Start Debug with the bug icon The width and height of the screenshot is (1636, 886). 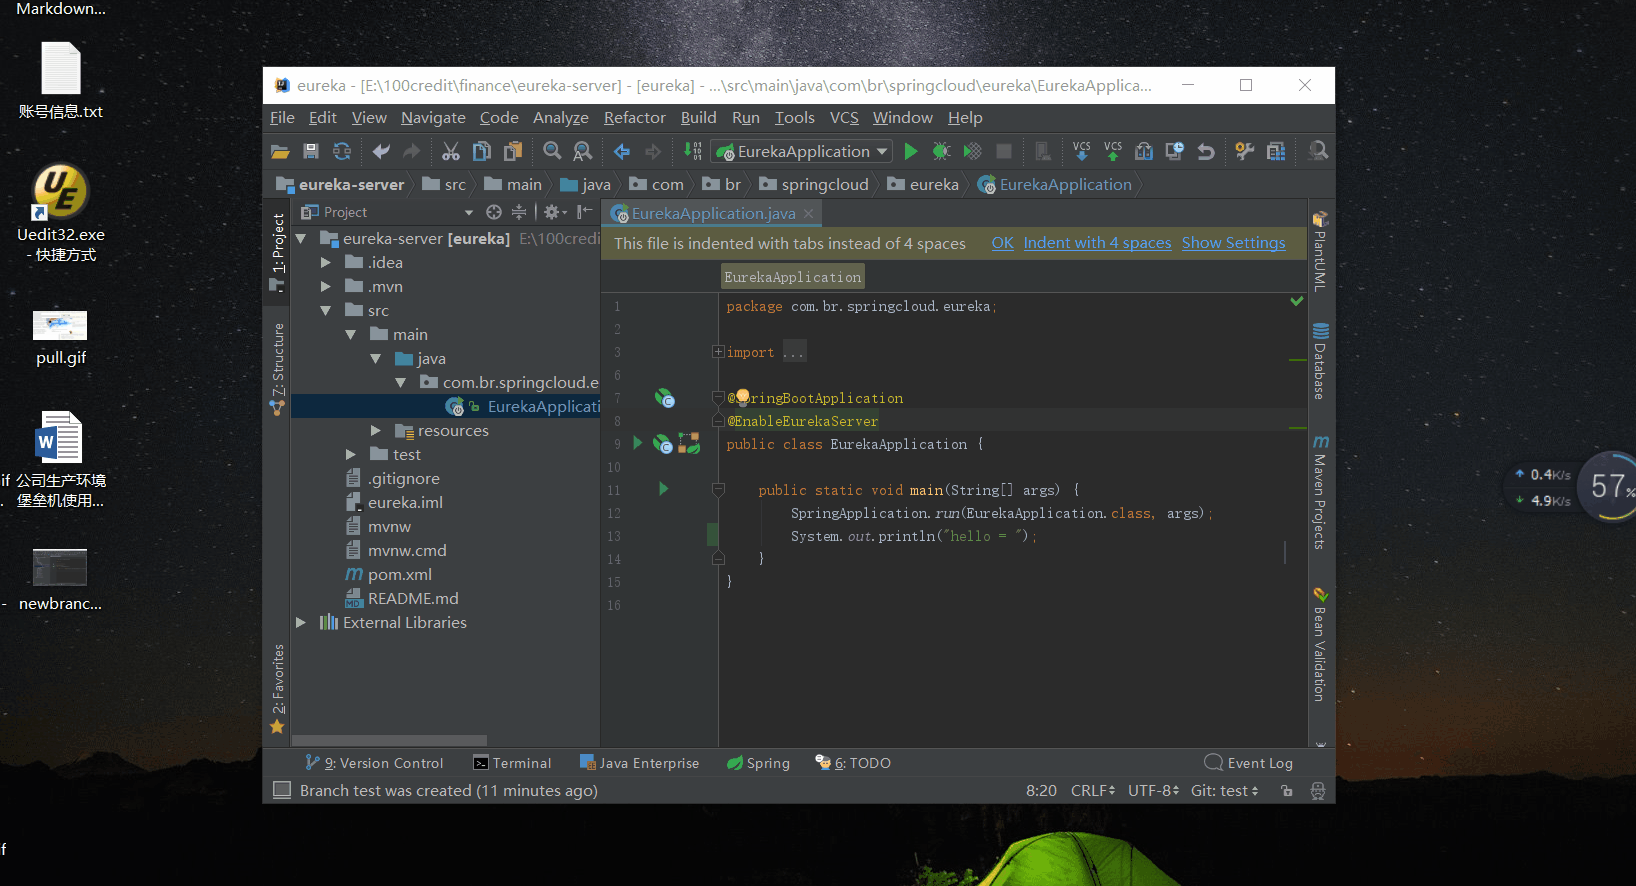click(941, 151)
